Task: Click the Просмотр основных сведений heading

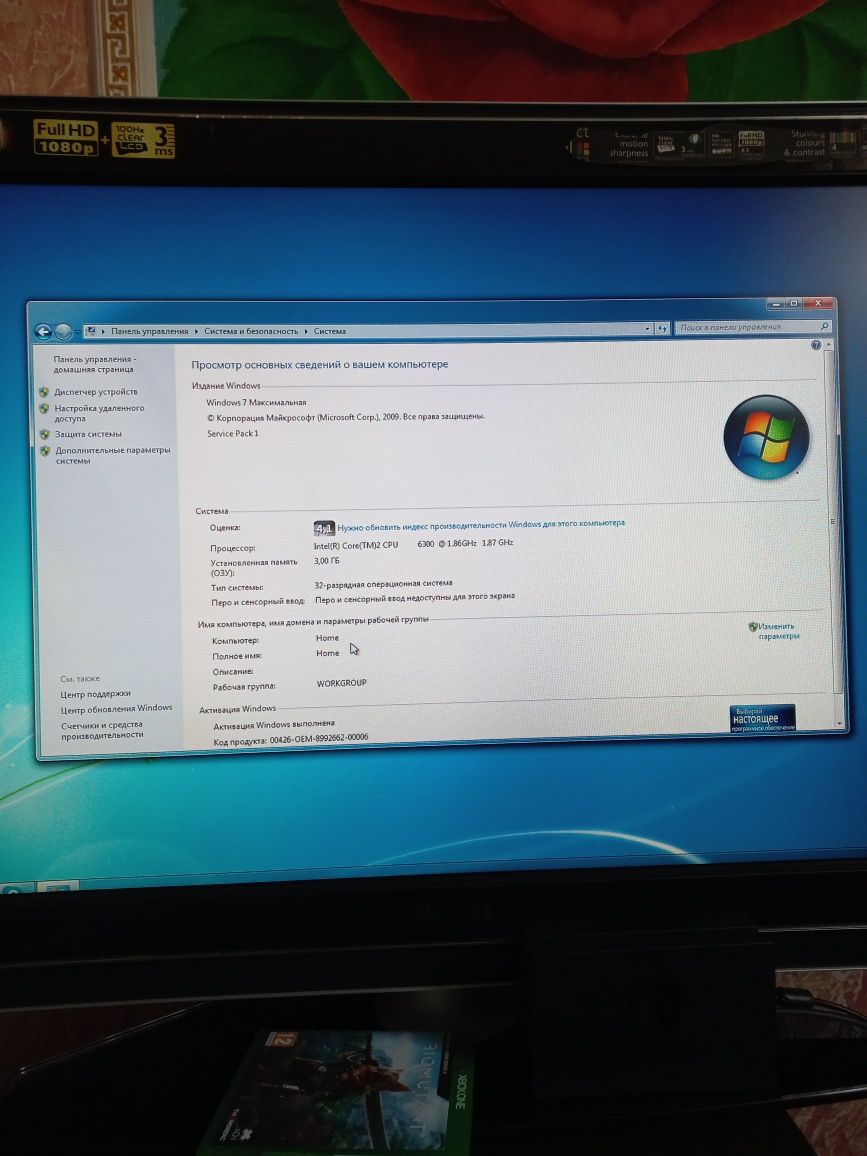Action: (320, 364)
